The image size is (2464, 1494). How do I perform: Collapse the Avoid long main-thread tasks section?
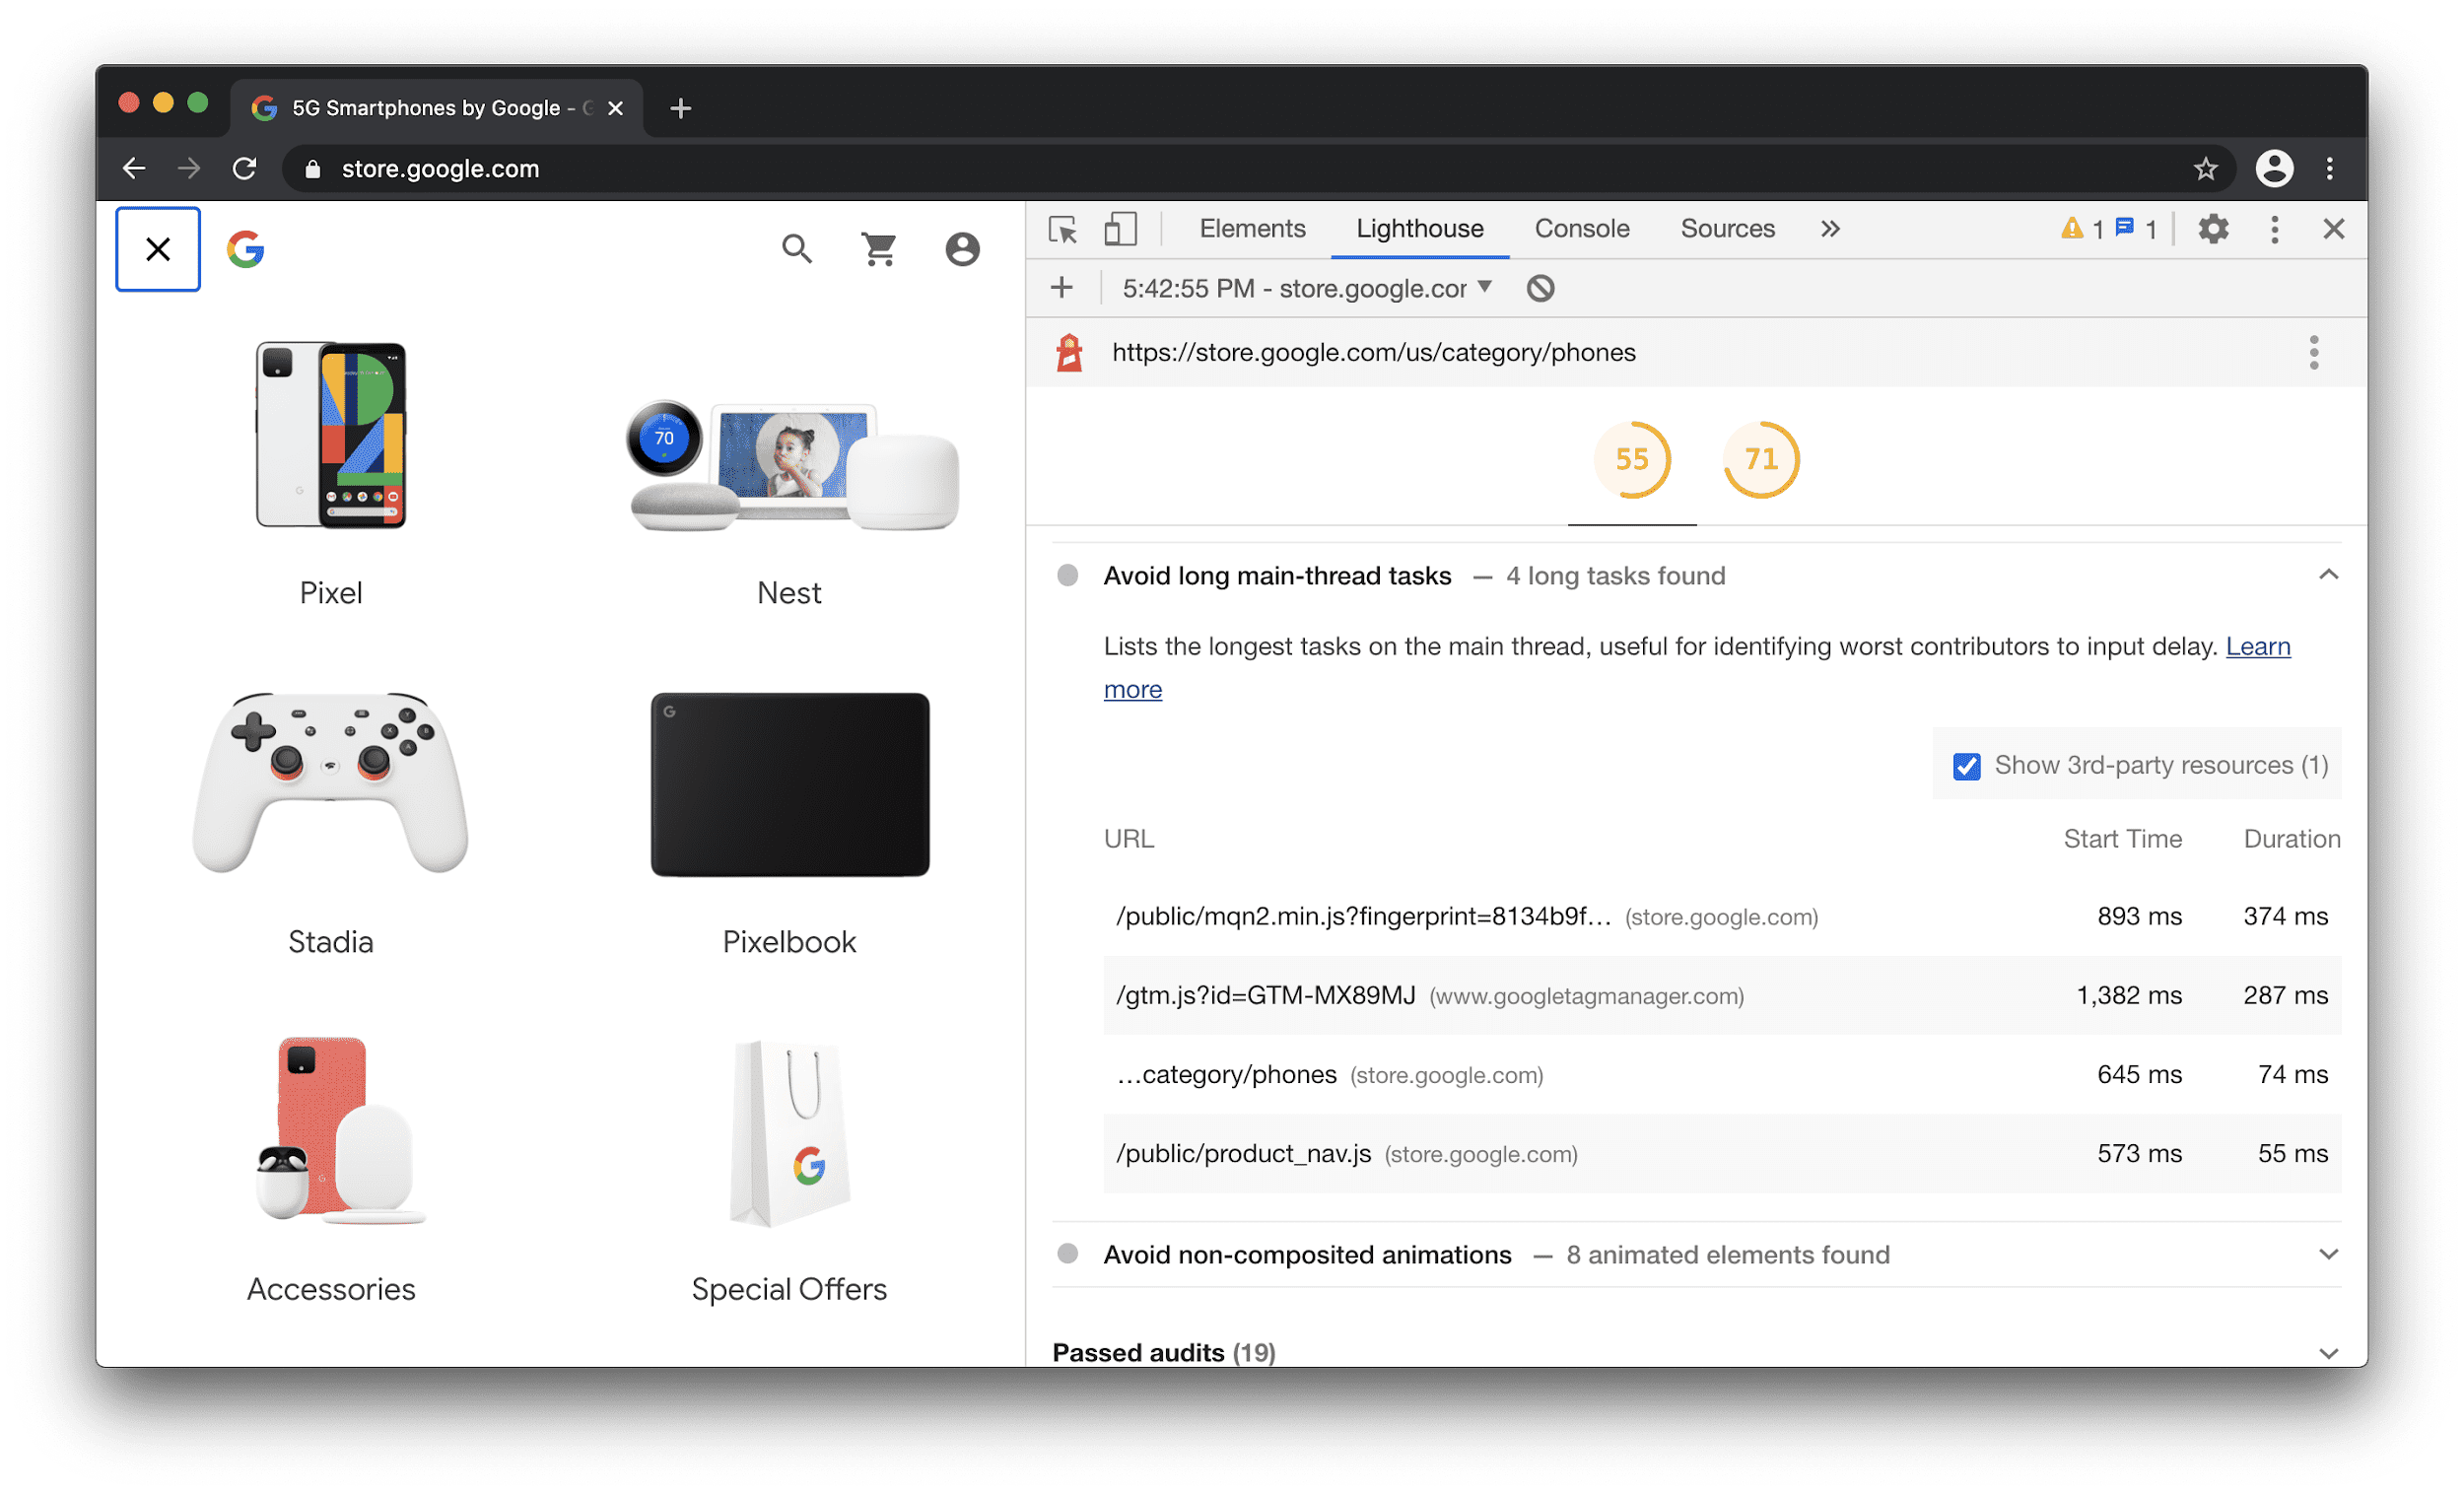(x=2328, y=574)
